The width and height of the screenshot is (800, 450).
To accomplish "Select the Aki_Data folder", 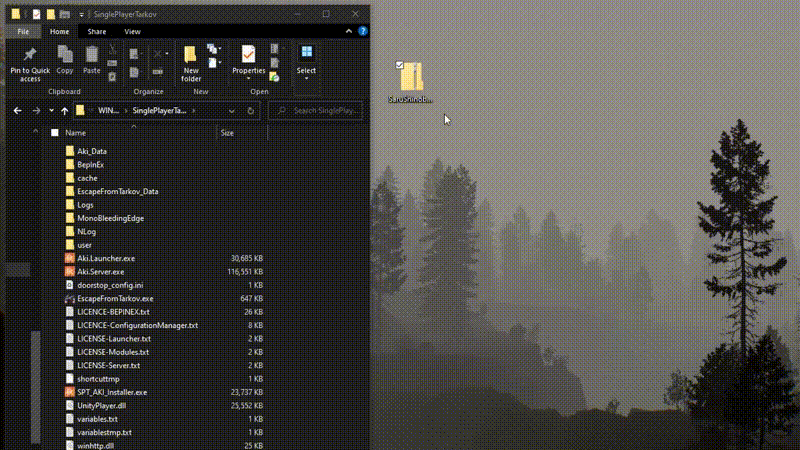I will pos(92,152).
